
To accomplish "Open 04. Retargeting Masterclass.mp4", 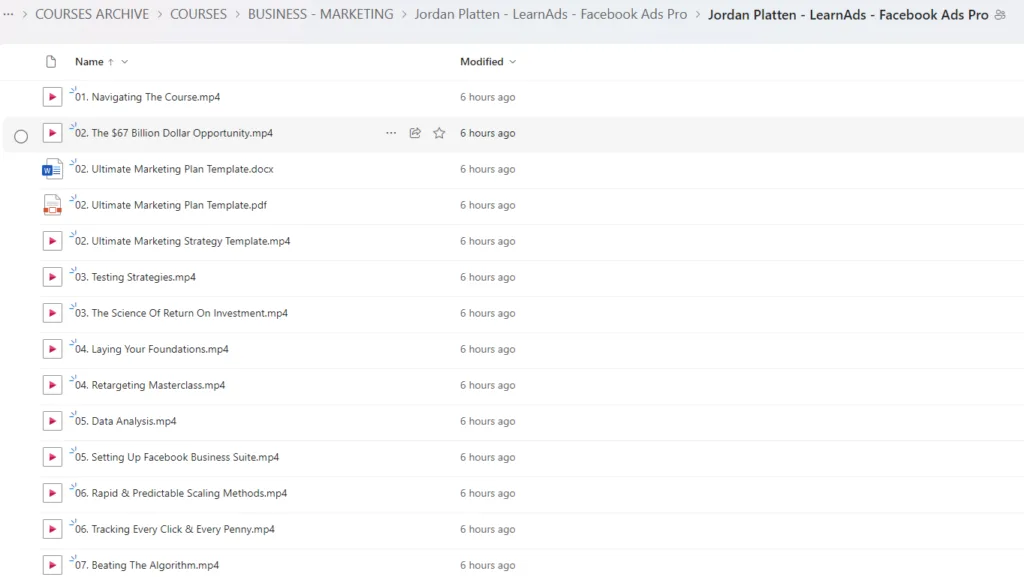I will pyautogui.click(x=151, y=385).
